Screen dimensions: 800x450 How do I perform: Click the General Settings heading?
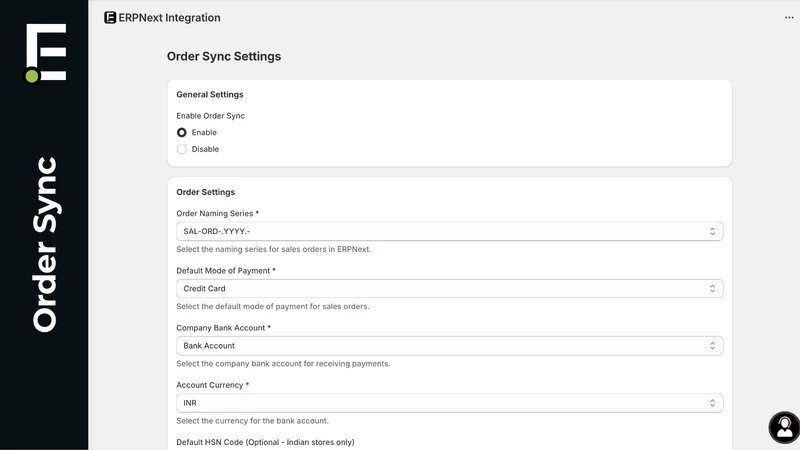tap(210, 94)
